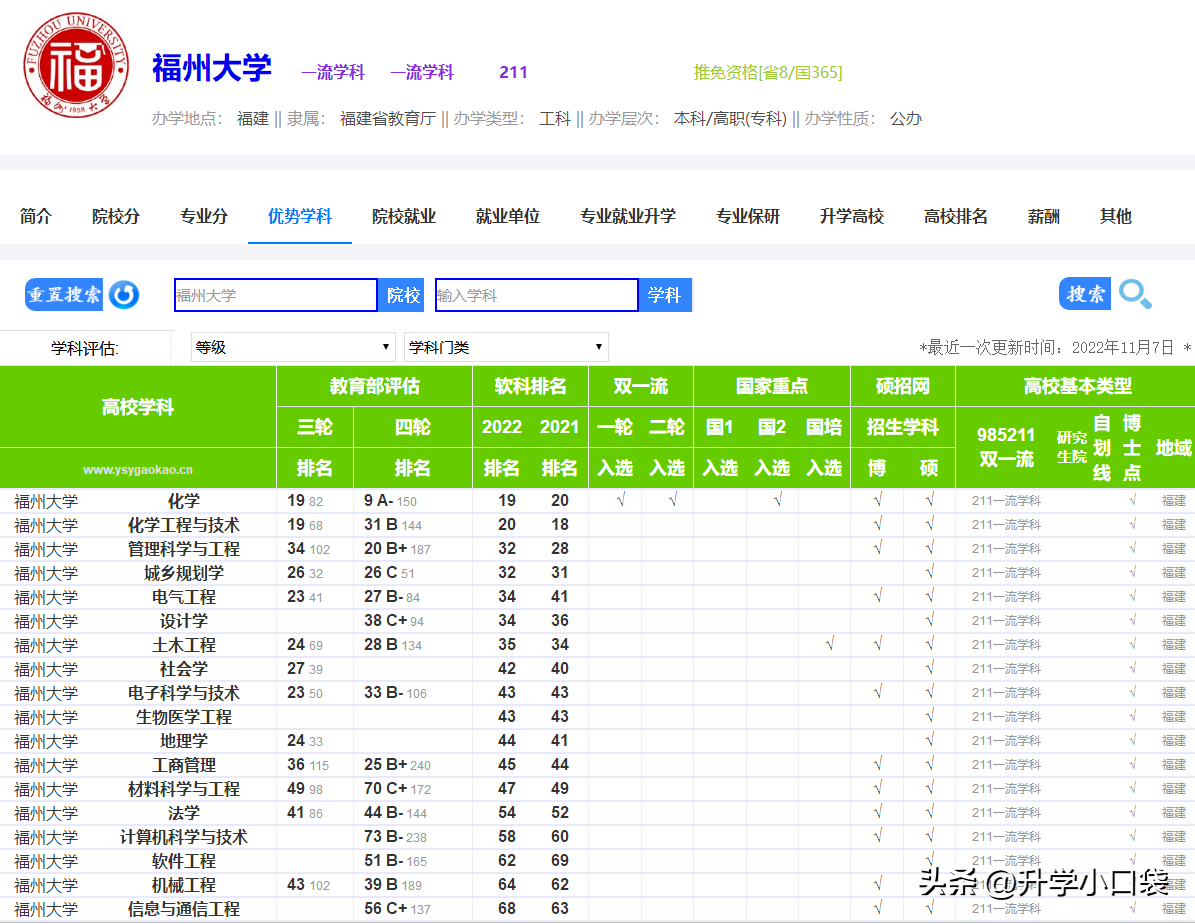
Task: Click the 9 A- fourth-round grade for 化学
Action: (x=378, y=501)
